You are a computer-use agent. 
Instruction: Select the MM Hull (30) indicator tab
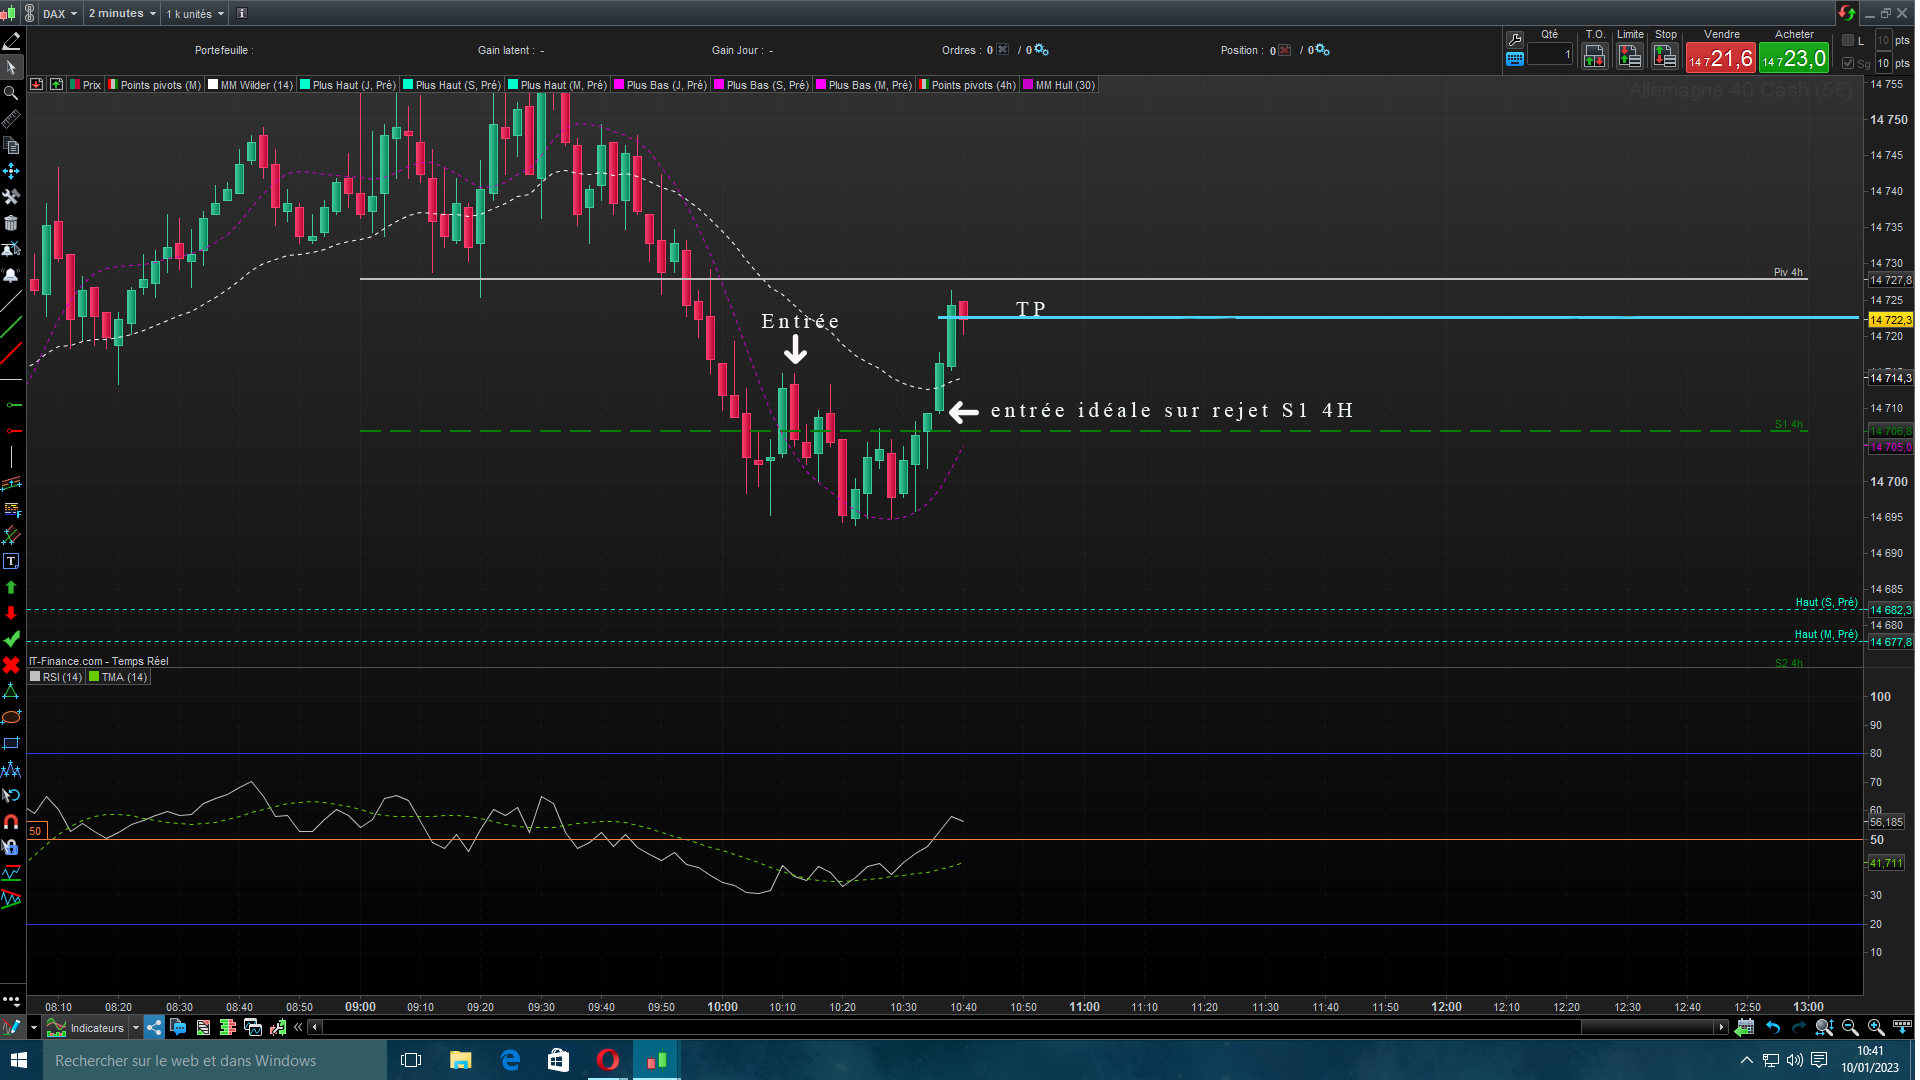1064,85
